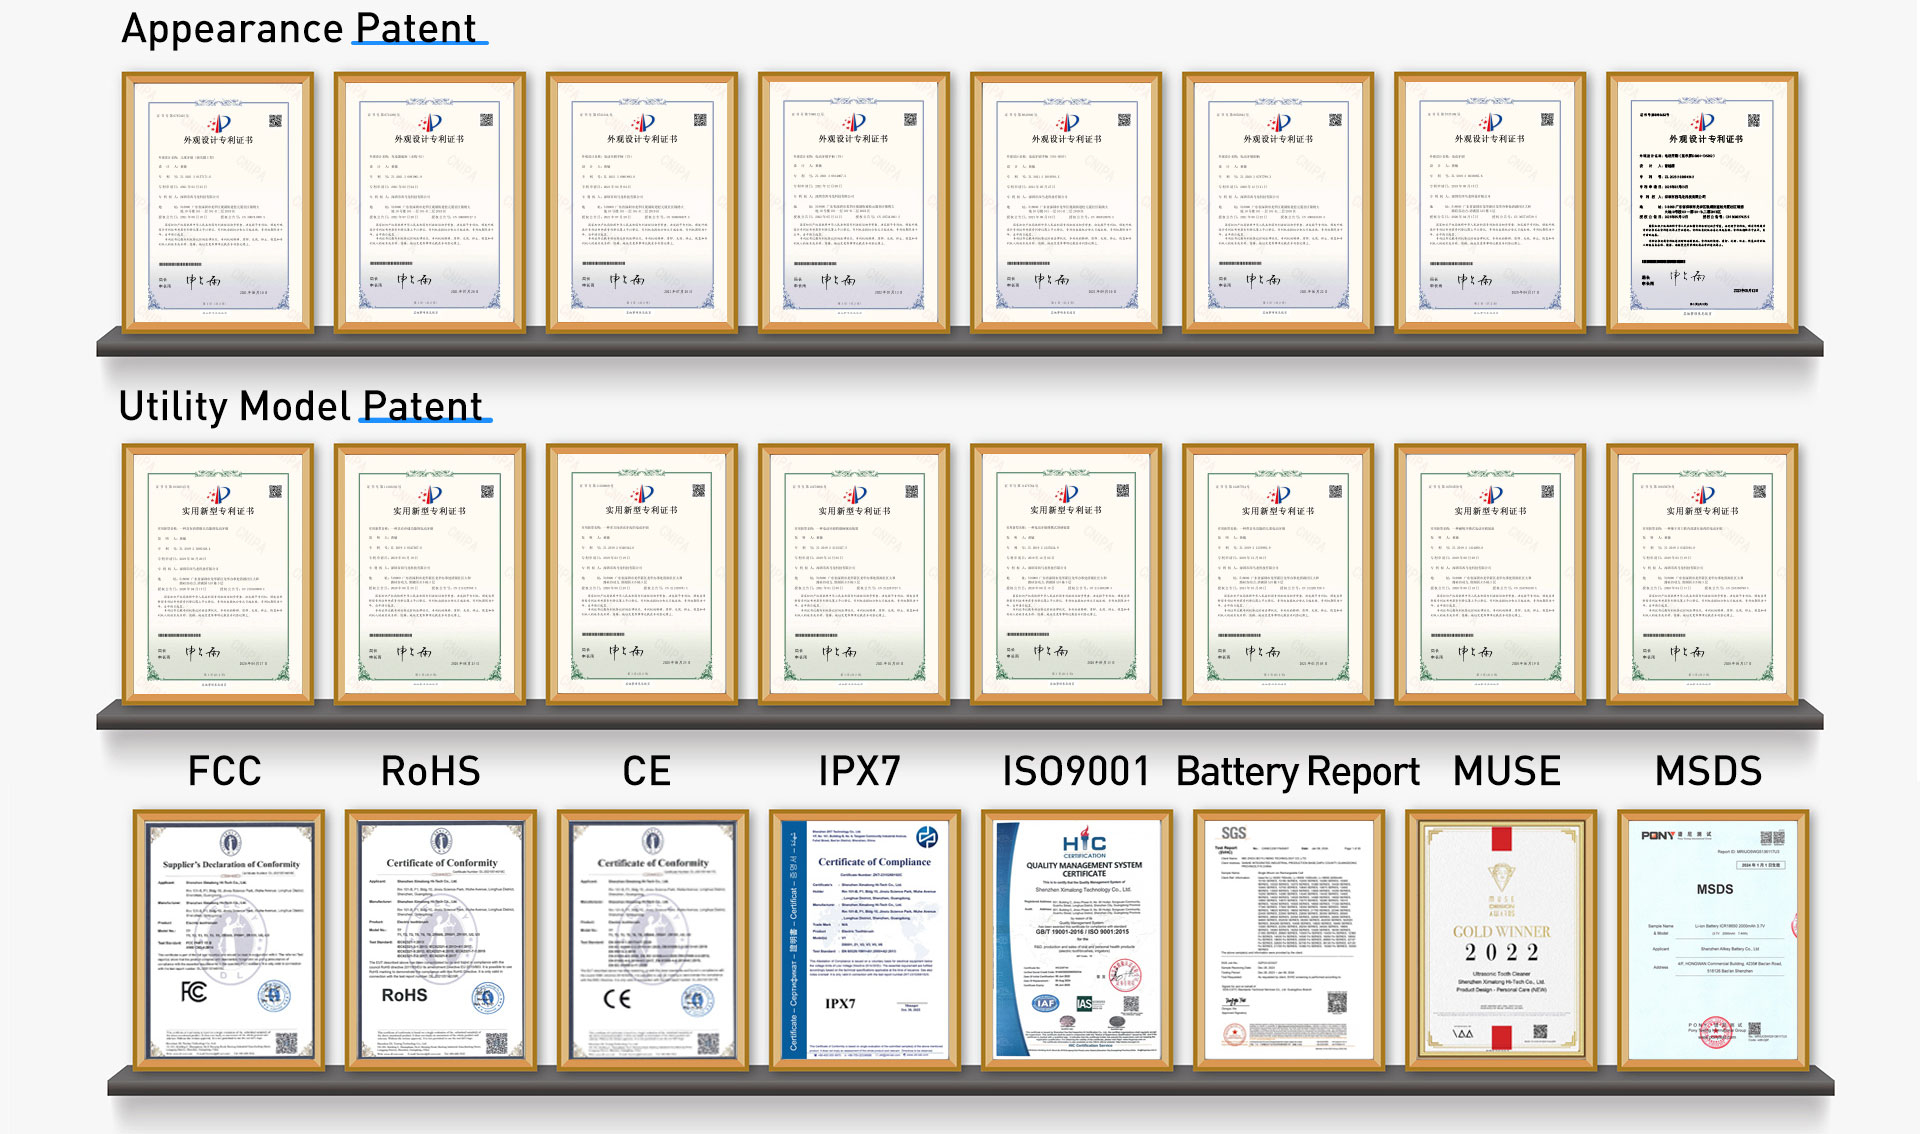The height and width of the screenshot is (1134, 1920).
Task: Open the IPX7 Certificate of Compliance
Action: pos(865,940)
